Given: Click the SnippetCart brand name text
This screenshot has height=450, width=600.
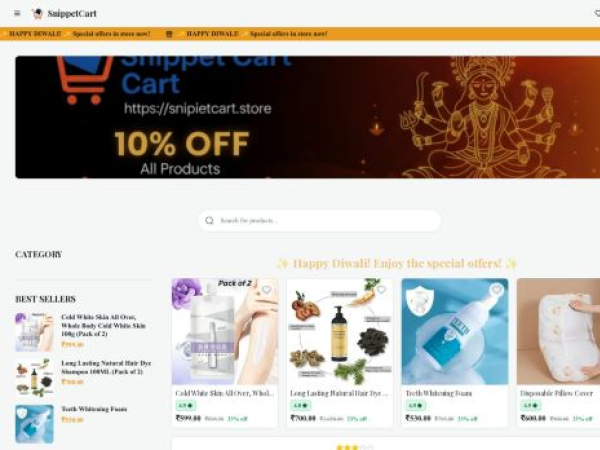Looking at the screenshot, I should pyautogui.click(x=72, y=14).
